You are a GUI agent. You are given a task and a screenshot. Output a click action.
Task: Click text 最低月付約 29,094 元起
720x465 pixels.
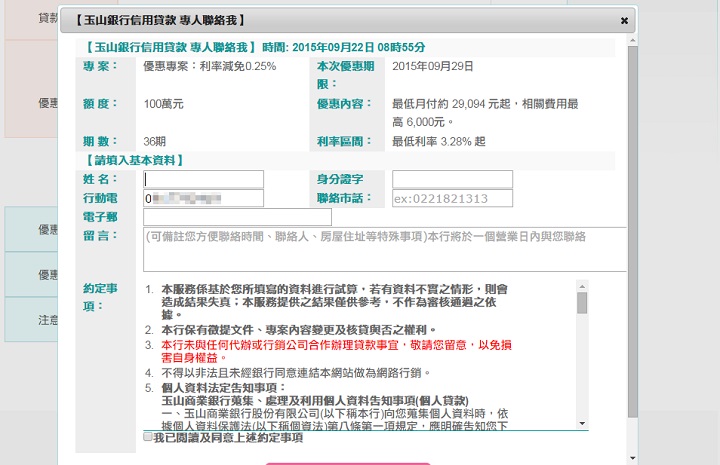(451, 104)
